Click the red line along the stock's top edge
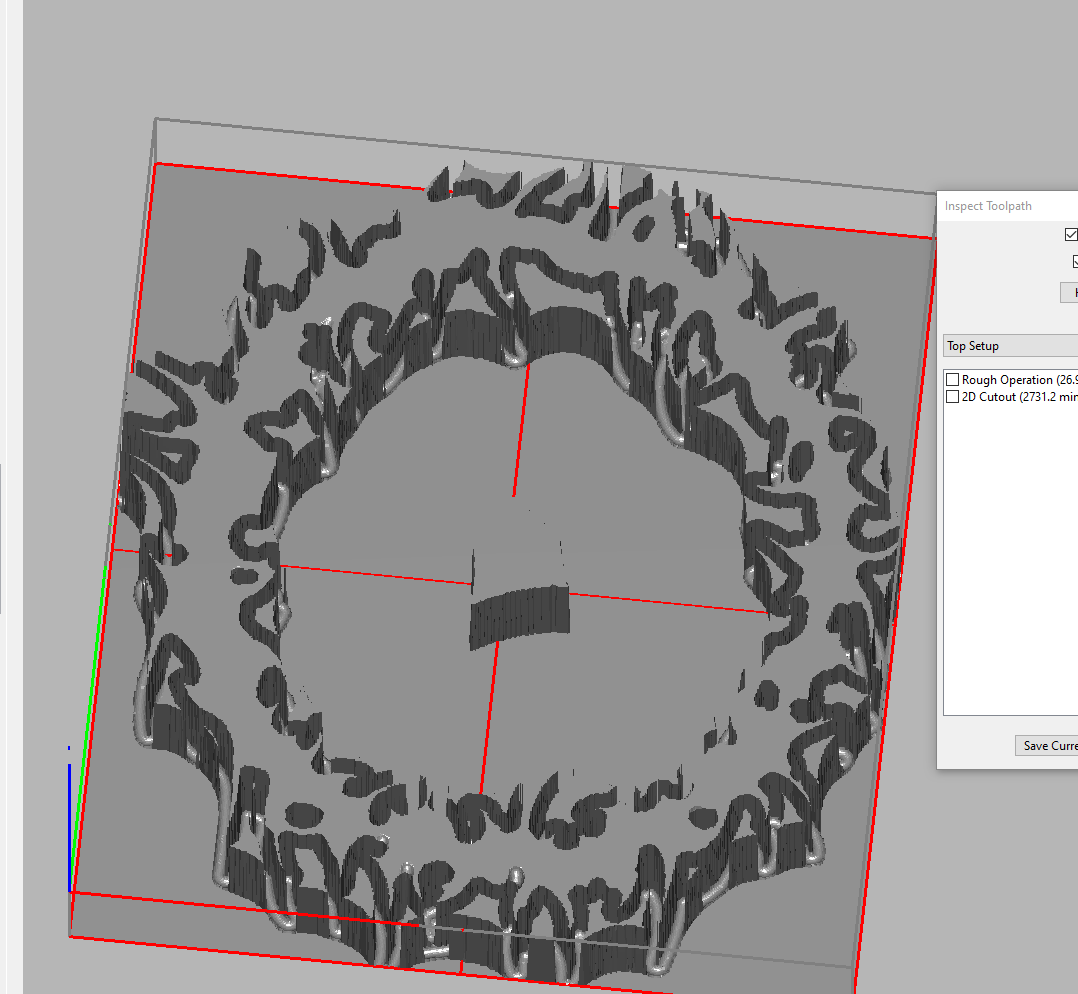This screenshot has width=1078, height=994. pos(540,200)
